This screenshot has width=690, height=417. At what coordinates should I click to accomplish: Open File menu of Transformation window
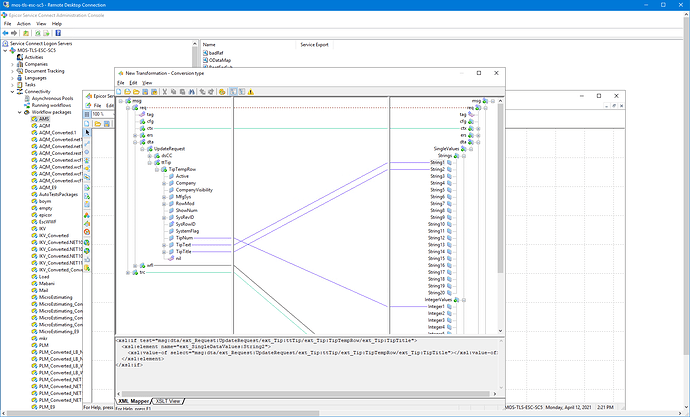(x=120, y=83)
